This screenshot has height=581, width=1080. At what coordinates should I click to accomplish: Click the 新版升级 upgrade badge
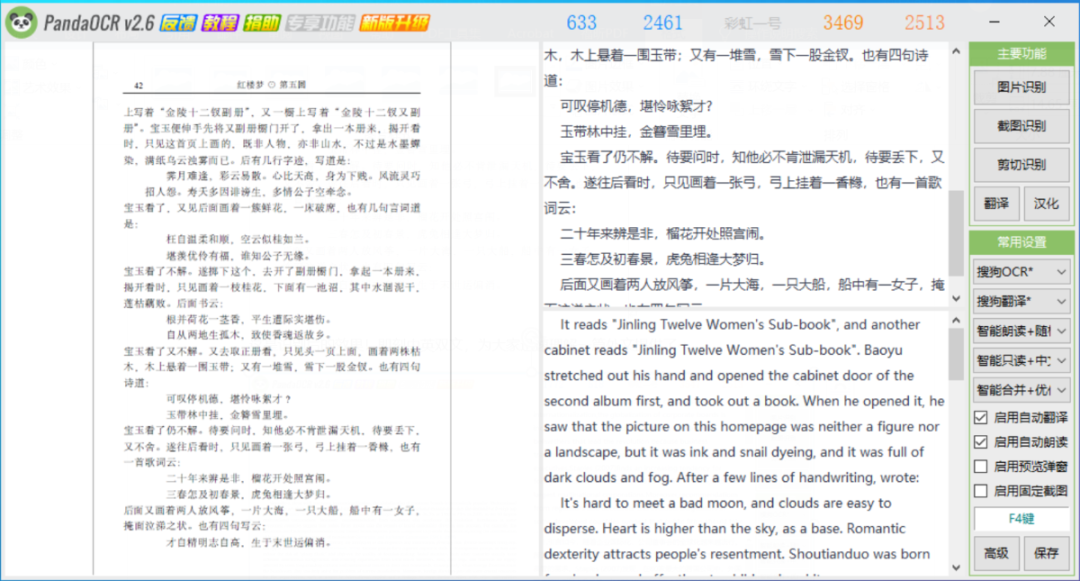395,23
